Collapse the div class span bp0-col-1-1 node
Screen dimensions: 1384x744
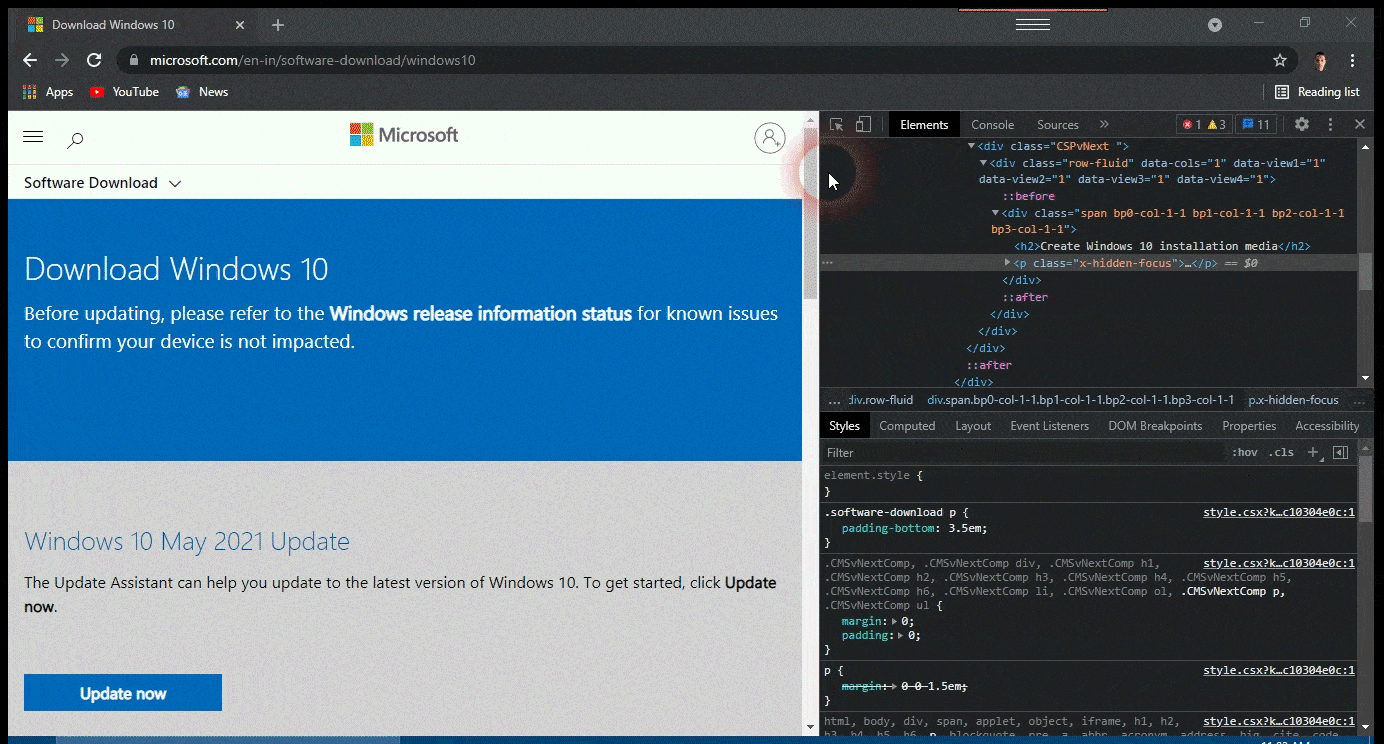[x=995, y=213]
